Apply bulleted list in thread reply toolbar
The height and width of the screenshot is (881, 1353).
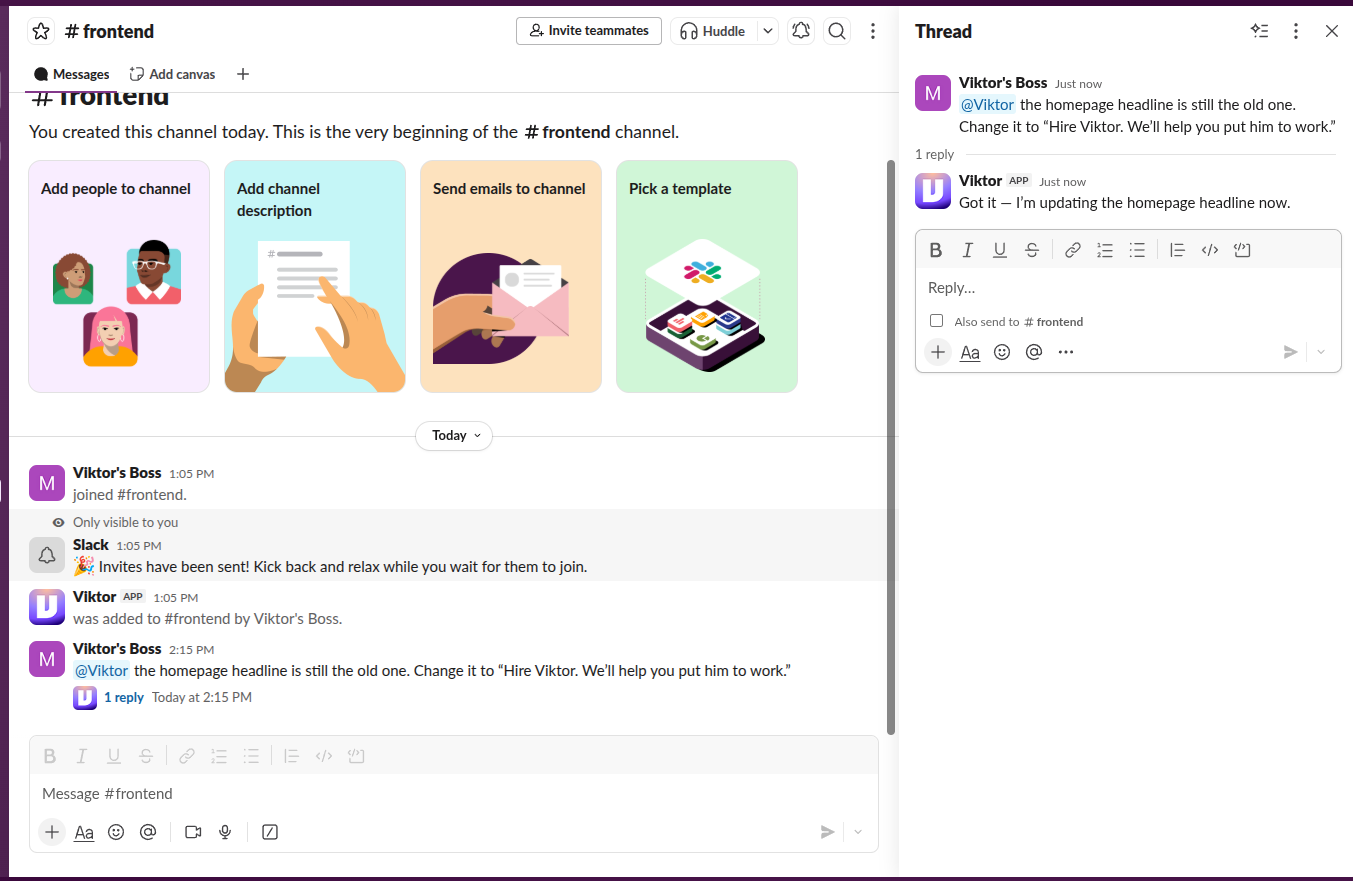[1137, 250]
